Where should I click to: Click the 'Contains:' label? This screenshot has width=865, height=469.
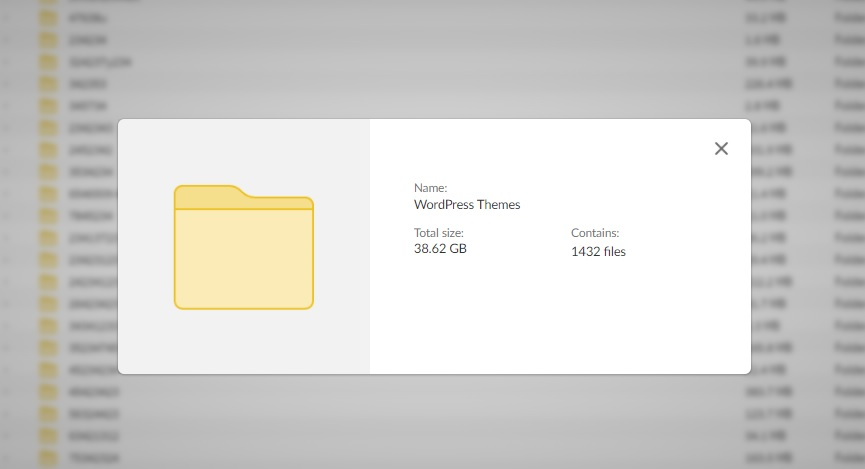pyautogui.click(x=595, y=233)
